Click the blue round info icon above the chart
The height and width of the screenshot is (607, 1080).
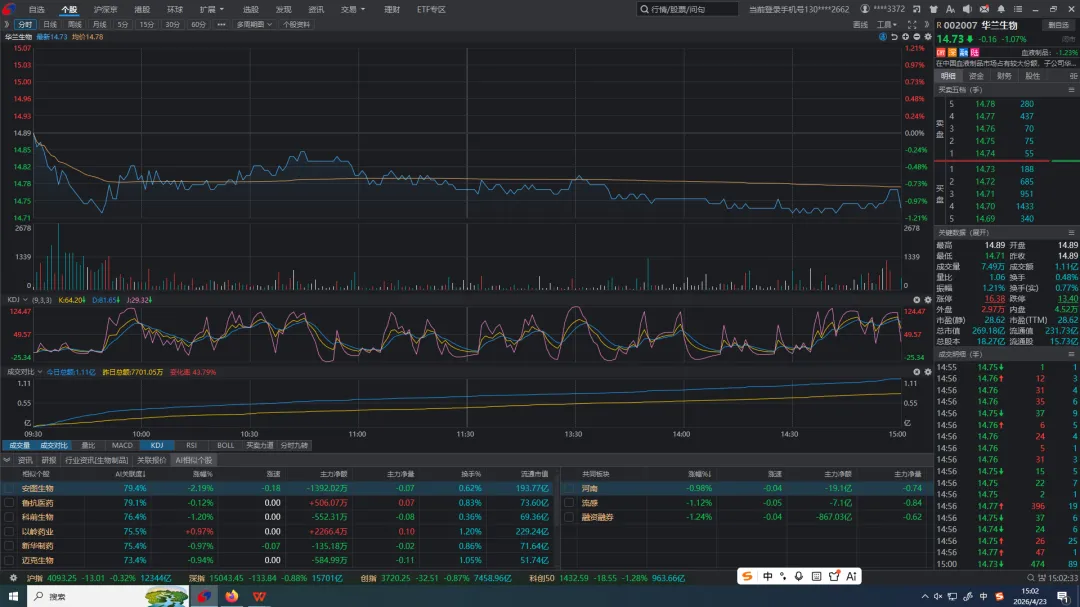882,37
